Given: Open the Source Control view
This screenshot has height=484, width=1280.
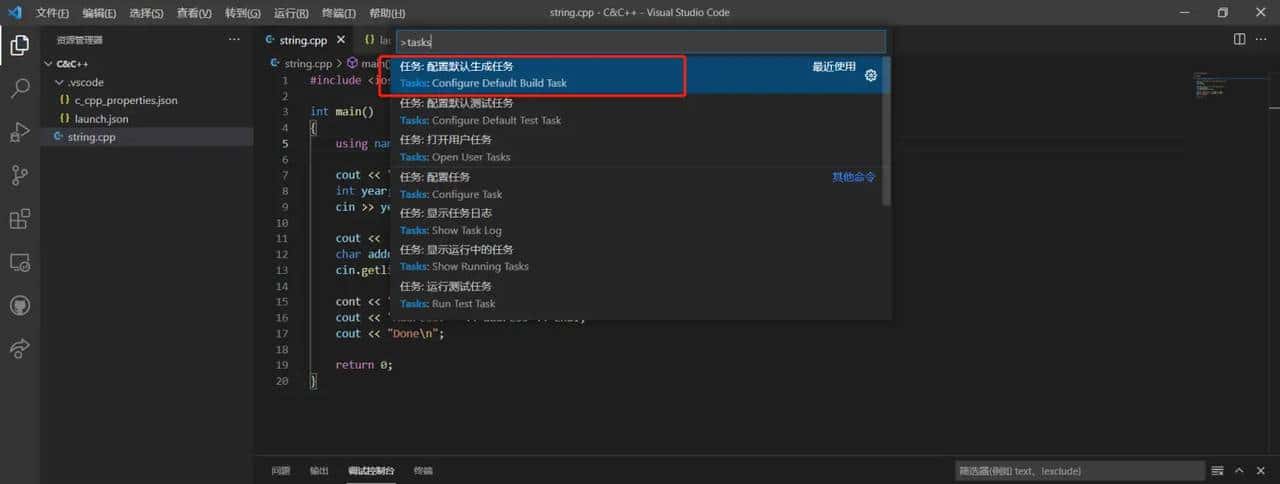Looking at the screenshot, I should point(19,176).
